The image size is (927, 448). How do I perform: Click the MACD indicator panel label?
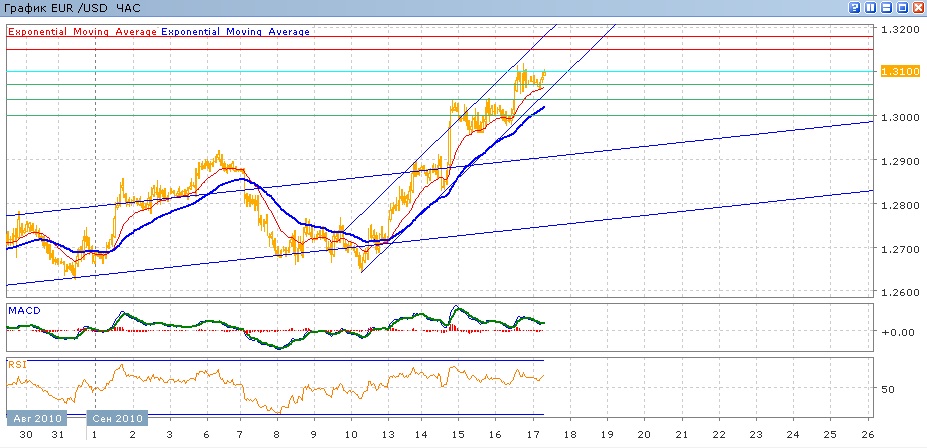coord(24,311)
